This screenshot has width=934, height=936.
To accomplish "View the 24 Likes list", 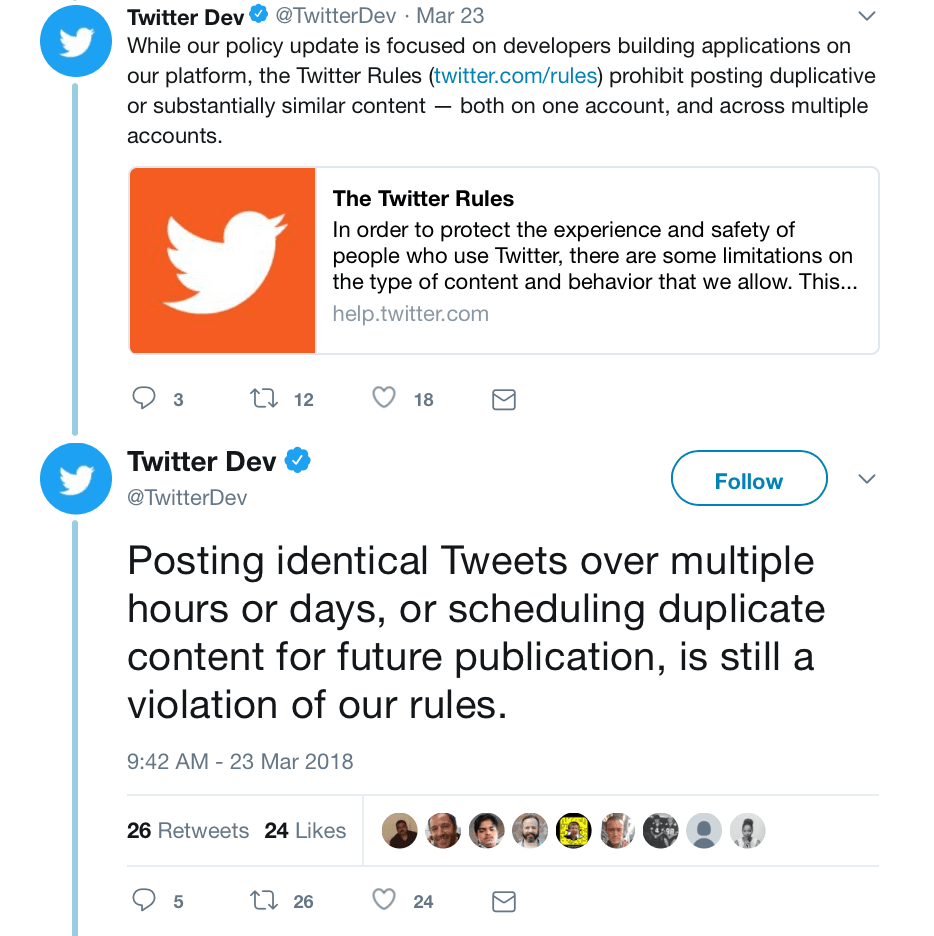I will [x=305, y=831].
